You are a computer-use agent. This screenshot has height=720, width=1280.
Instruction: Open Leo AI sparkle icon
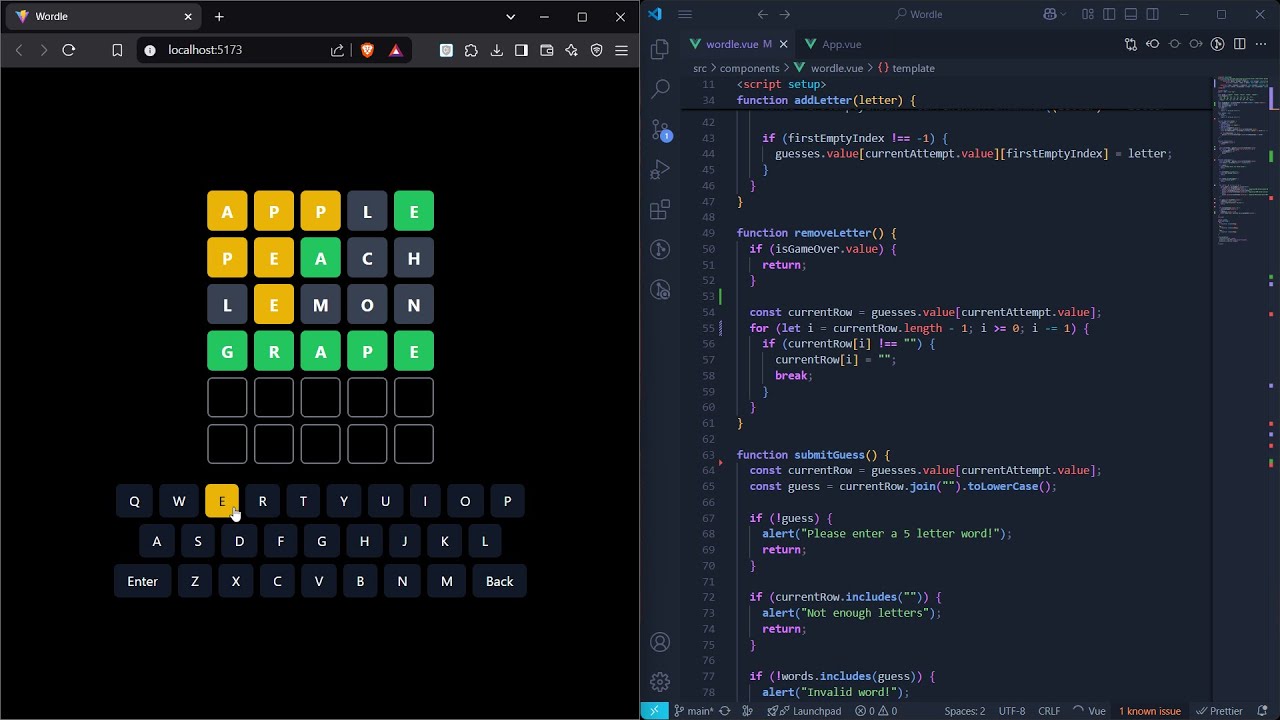click(571, 50)
